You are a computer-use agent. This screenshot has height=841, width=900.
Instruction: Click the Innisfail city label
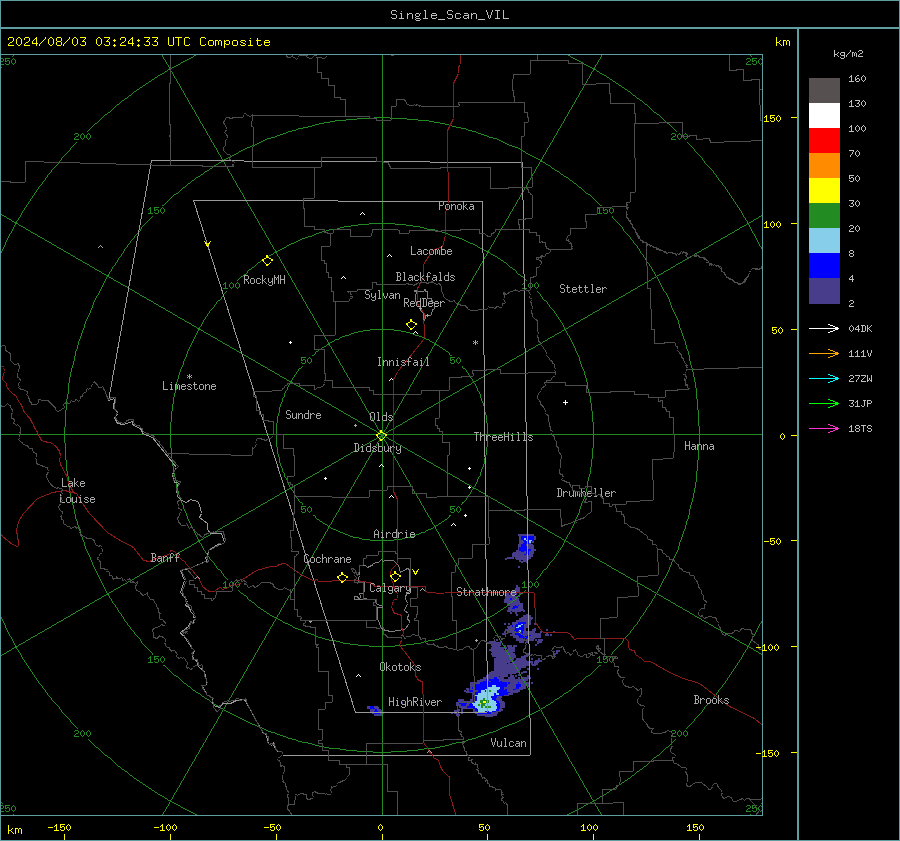[x=403, y=362]
